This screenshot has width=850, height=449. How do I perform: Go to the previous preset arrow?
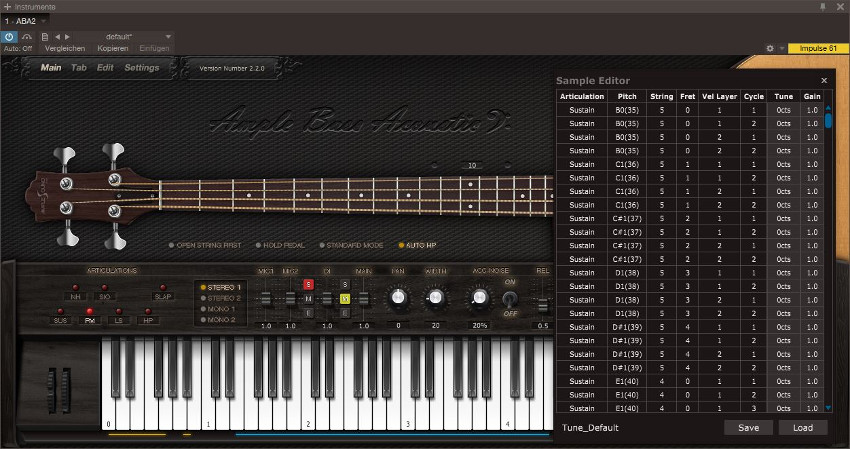click(57, 37)
